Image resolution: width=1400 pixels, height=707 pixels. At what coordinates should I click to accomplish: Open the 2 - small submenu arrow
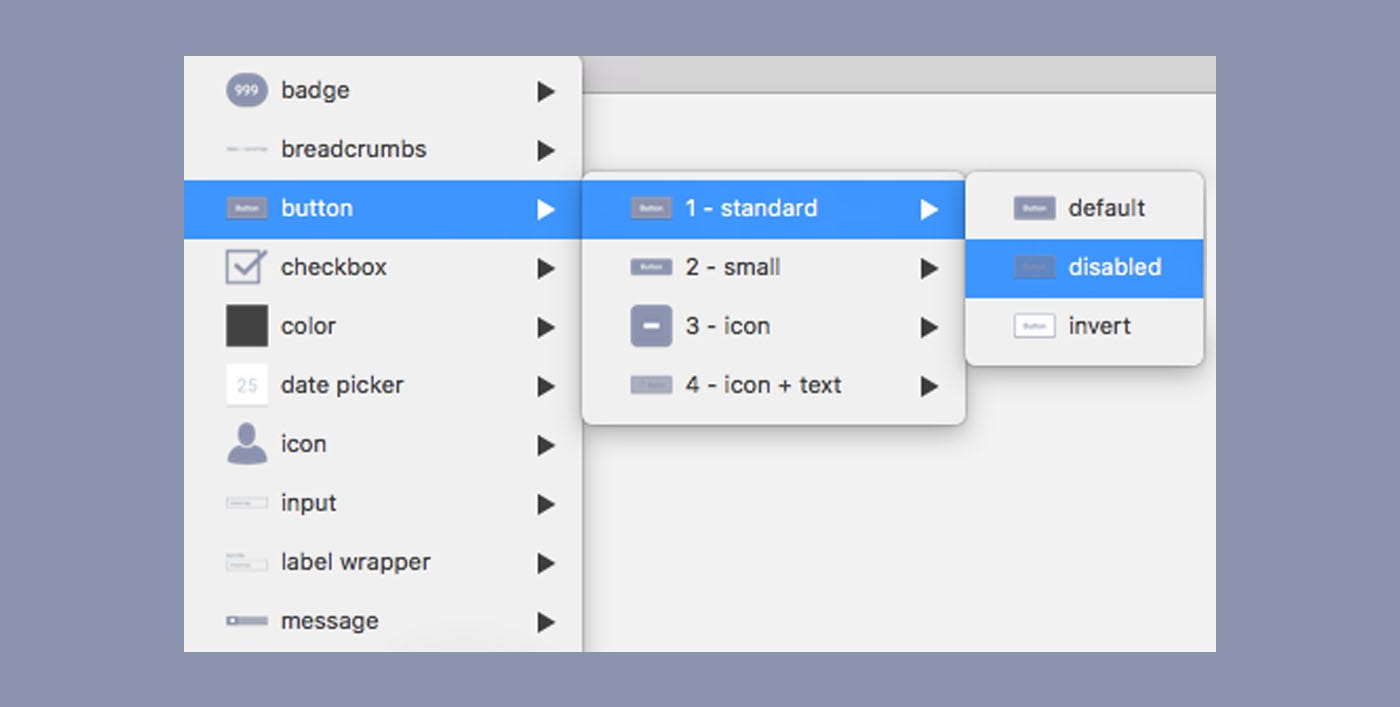click(930, 267)
